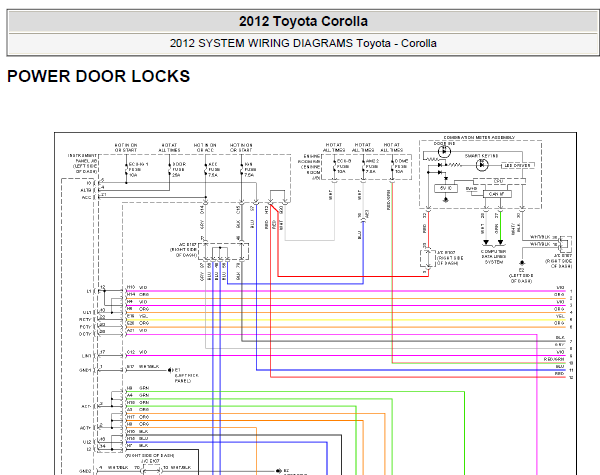Click the 'POWER DOOR LOCKS' section heading
Viewport: 600px width, 475px height.
click(98, 76)
